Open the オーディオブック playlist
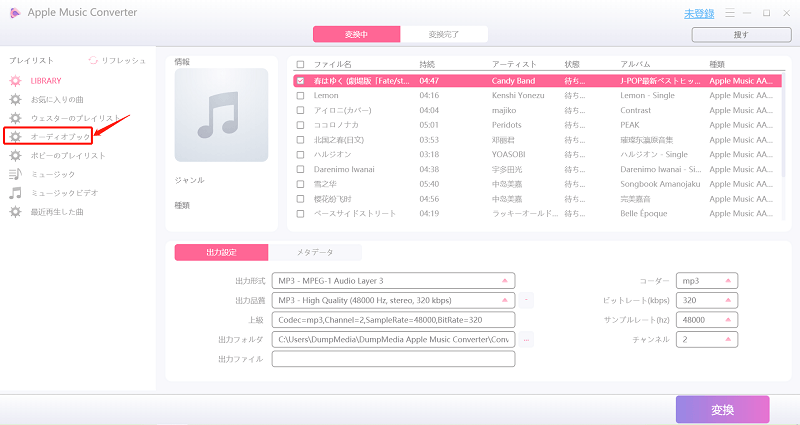This screenshot has height=425, width=800. point(60,137)
